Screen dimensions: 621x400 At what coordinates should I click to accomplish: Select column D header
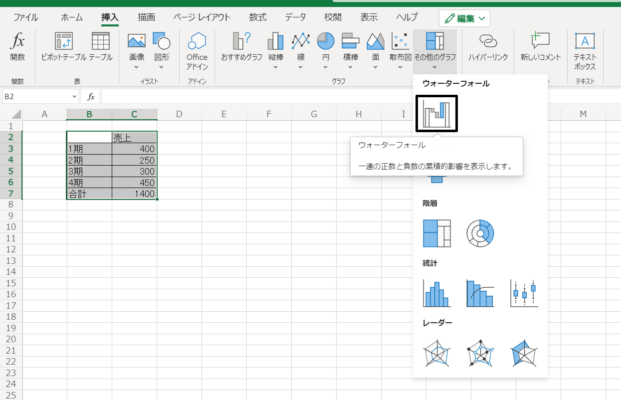pyautogui.click(x=179, y=114)
